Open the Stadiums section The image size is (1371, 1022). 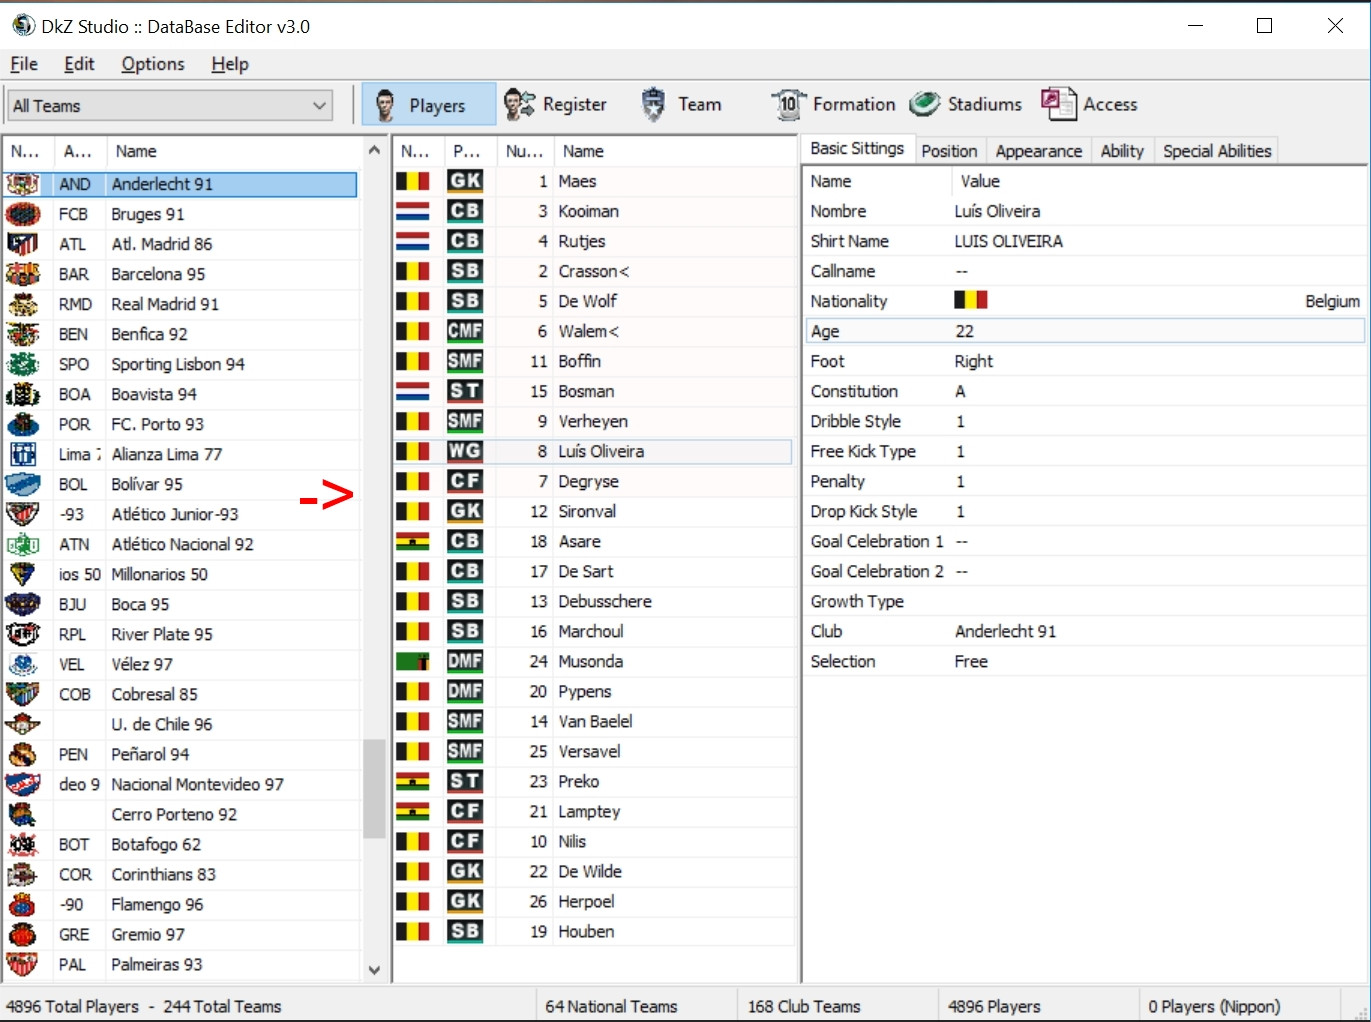pos(966,104)
